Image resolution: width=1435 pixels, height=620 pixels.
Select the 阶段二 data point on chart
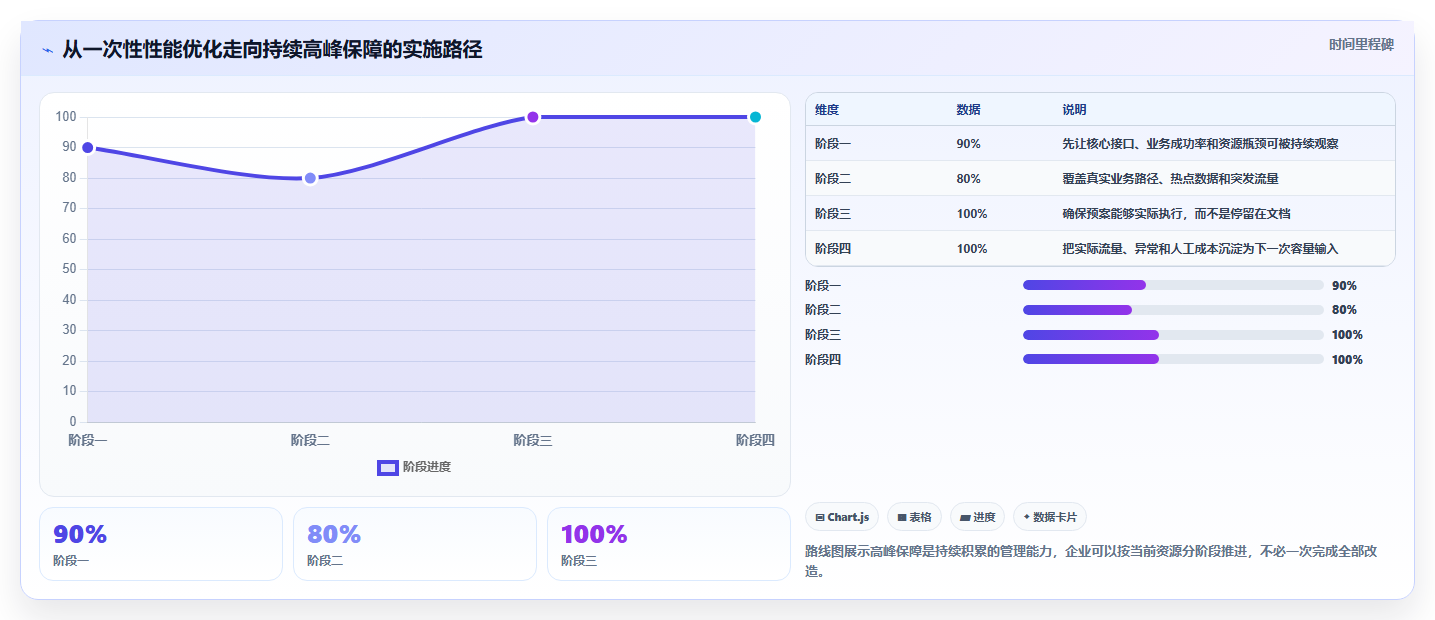coord(310,178)
